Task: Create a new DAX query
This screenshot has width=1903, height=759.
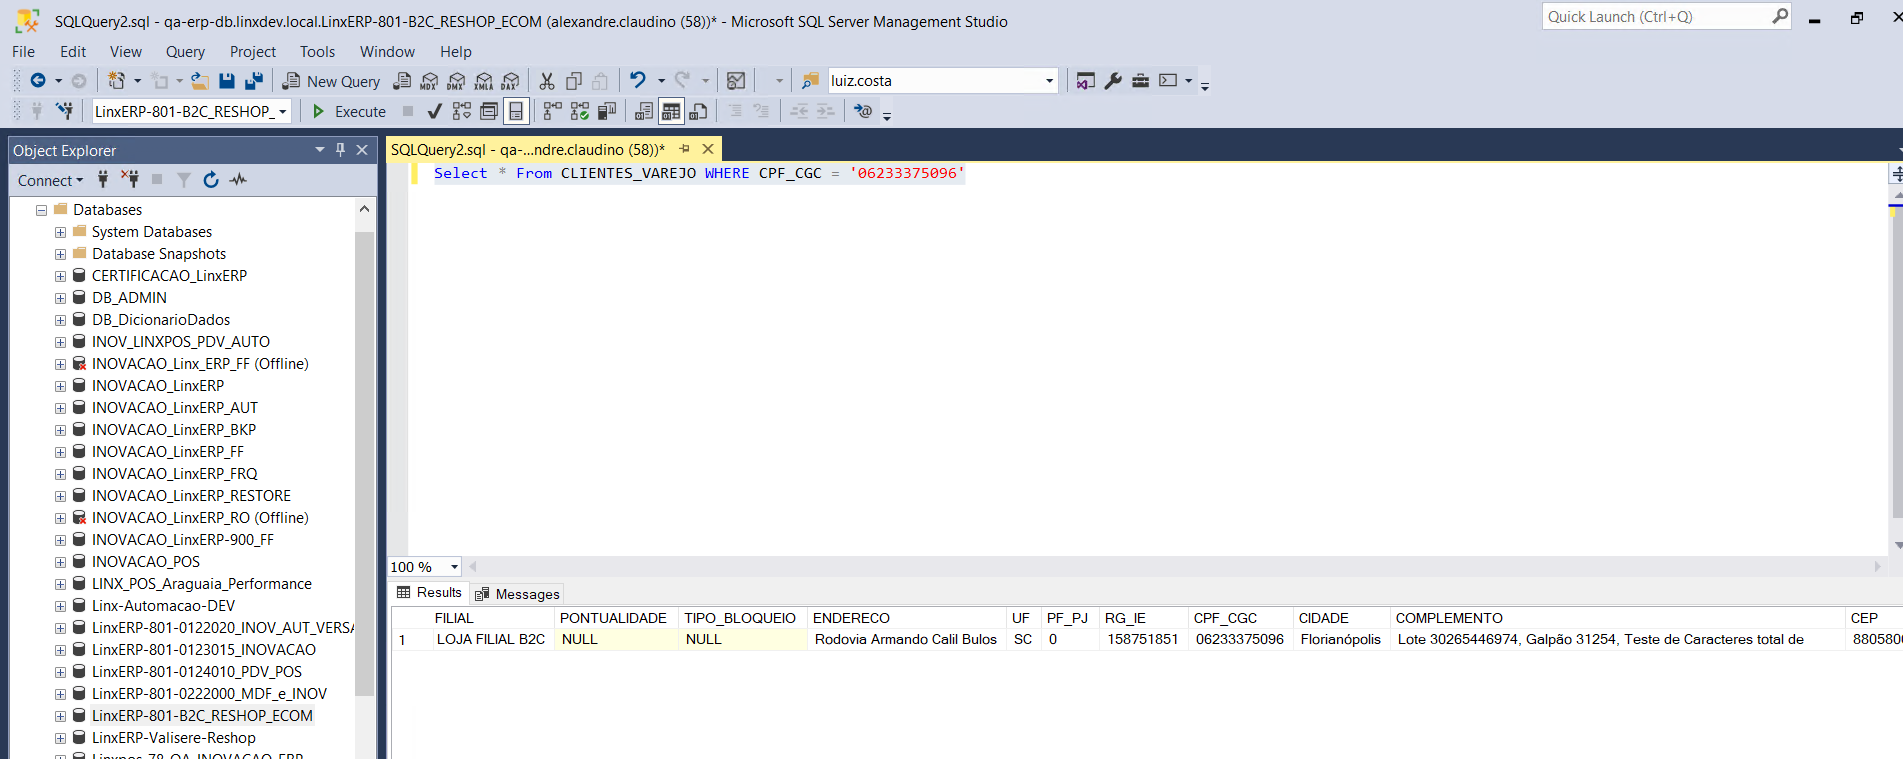Action: (511, 81)
